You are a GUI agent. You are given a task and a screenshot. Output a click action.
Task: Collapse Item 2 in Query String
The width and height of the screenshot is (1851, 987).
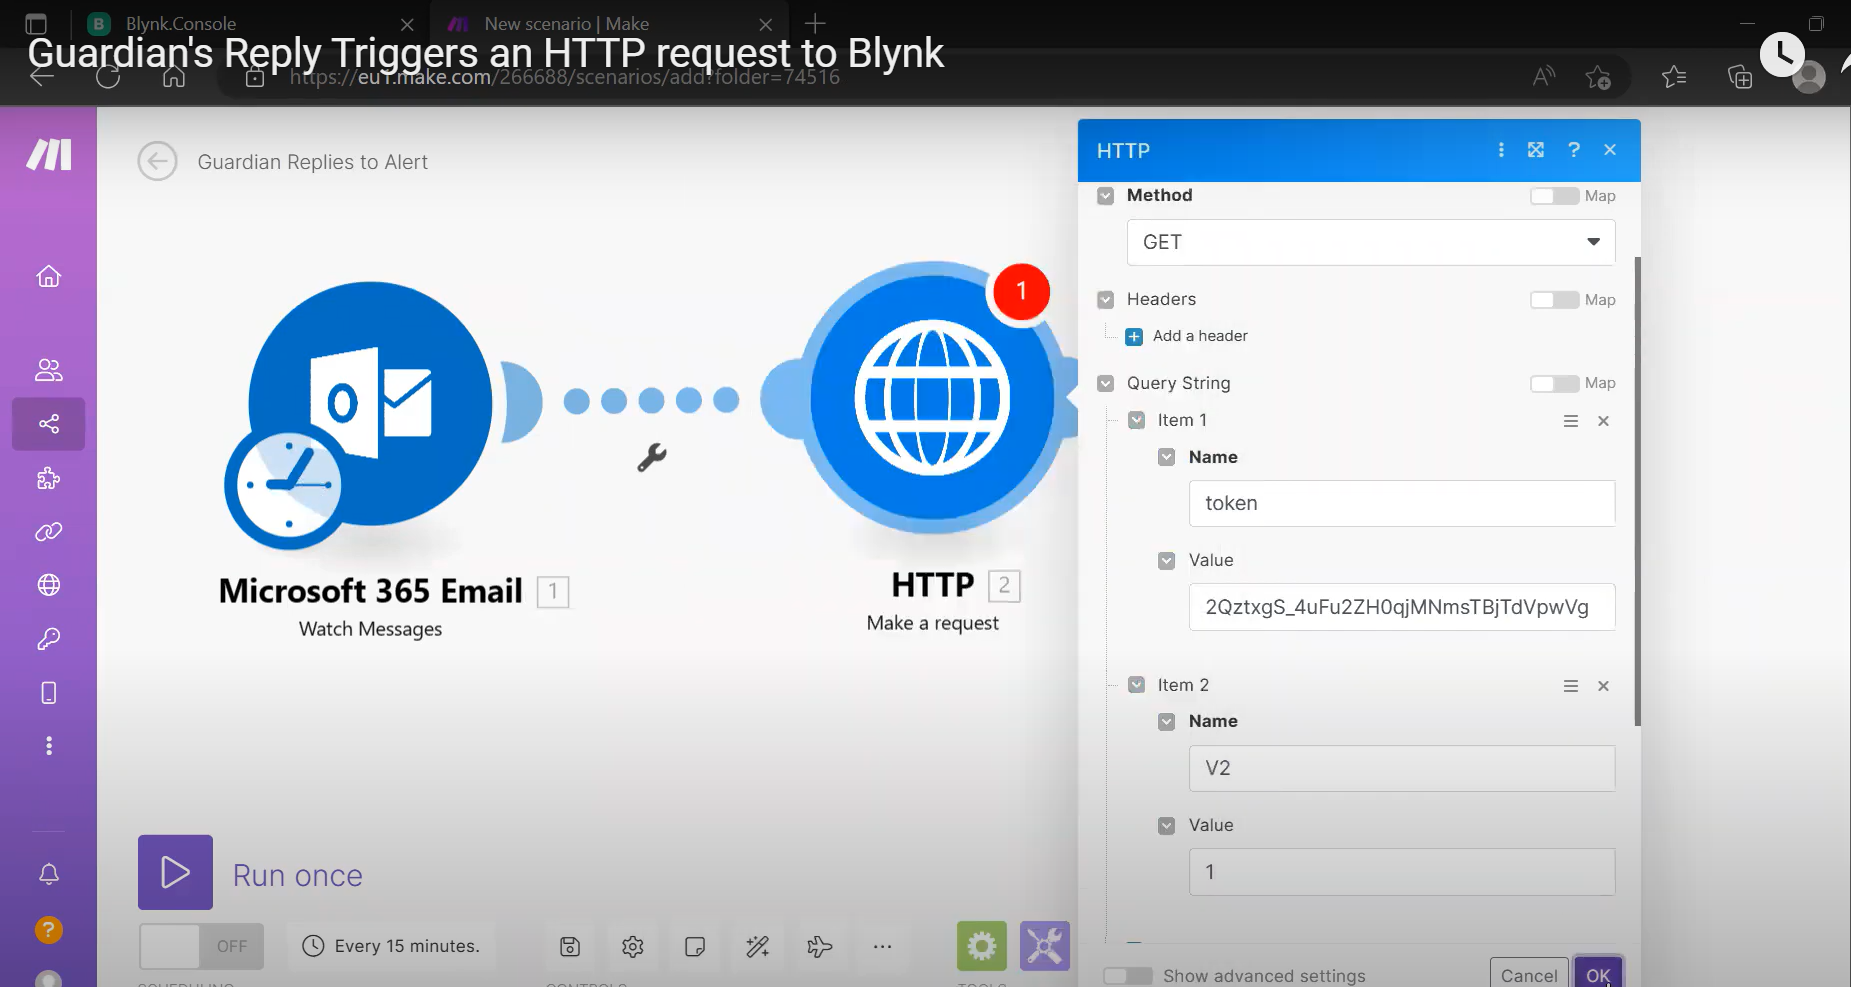(1136, 685)
